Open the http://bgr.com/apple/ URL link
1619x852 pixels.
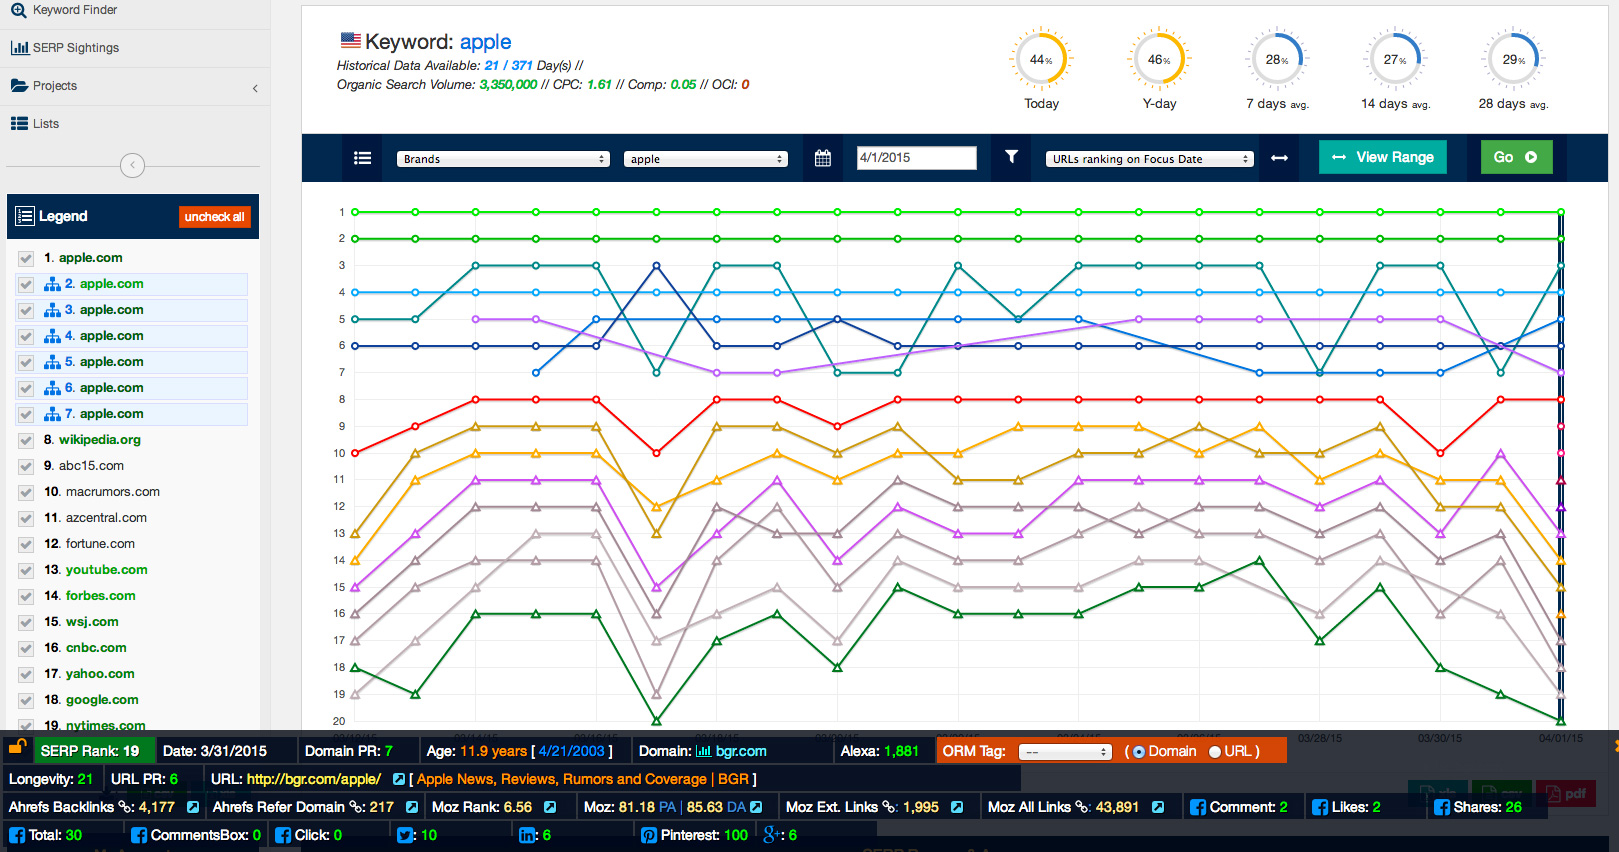click(314, 779)
